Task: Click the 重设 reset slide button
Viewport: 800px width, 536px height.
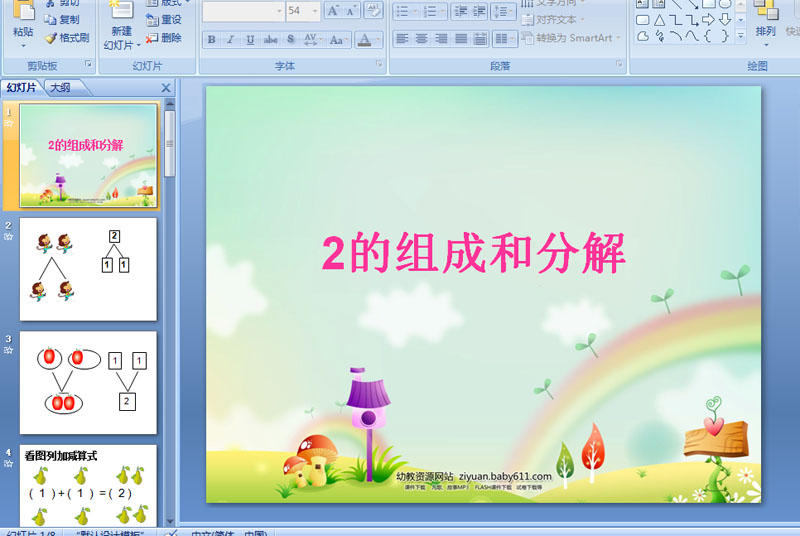Action: pyautogui.click(x=164, y=20)
